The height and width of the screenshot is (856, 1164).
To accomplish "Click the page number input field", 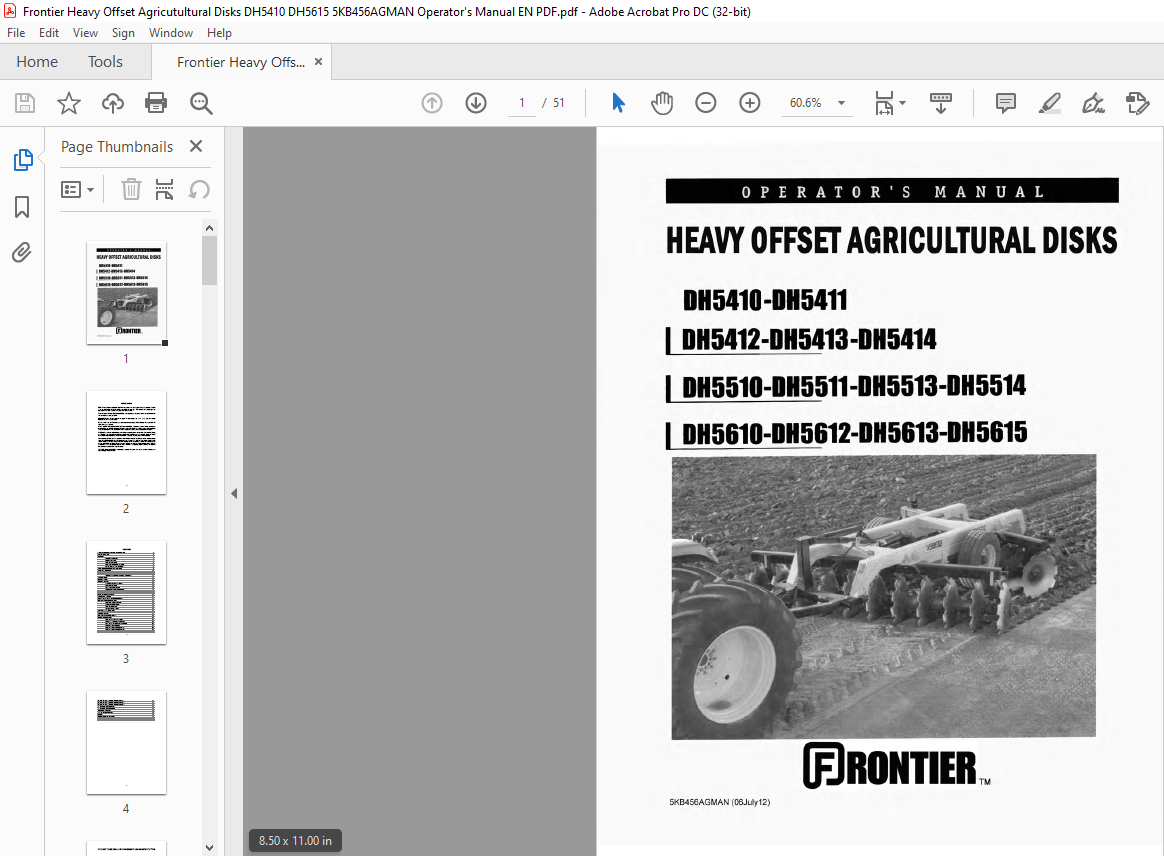I will coord(522,103).
